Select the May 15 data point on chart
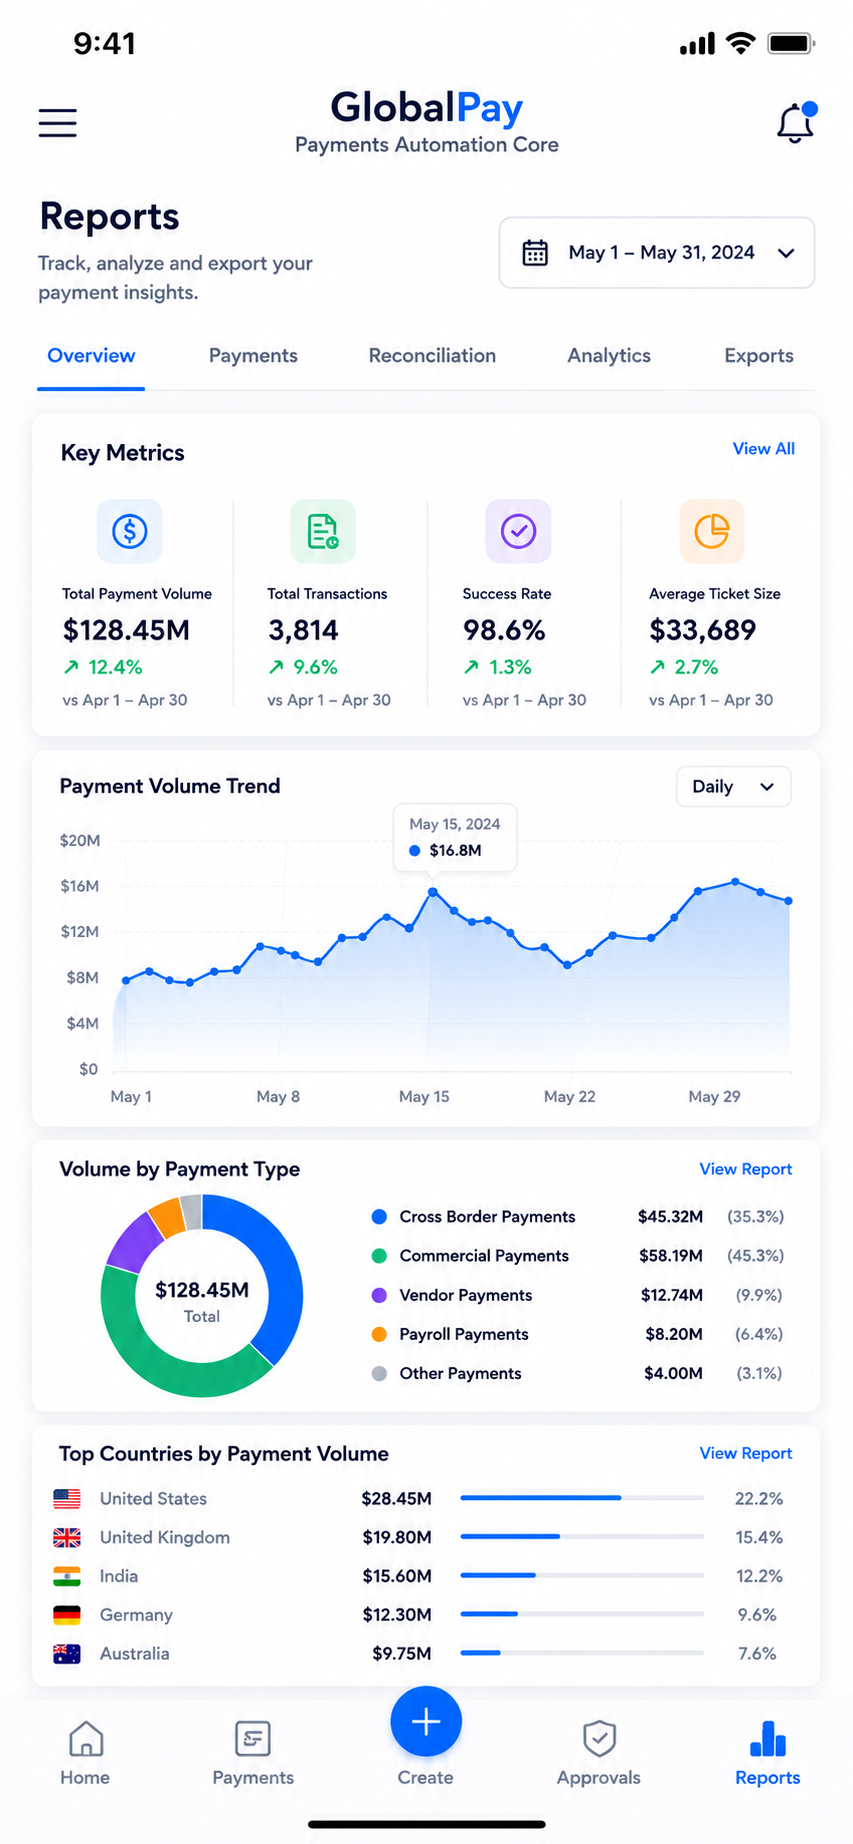Image resolution: width=853 pixels, height=1844 pixels. pyautogui.click(x=433, y=891)
